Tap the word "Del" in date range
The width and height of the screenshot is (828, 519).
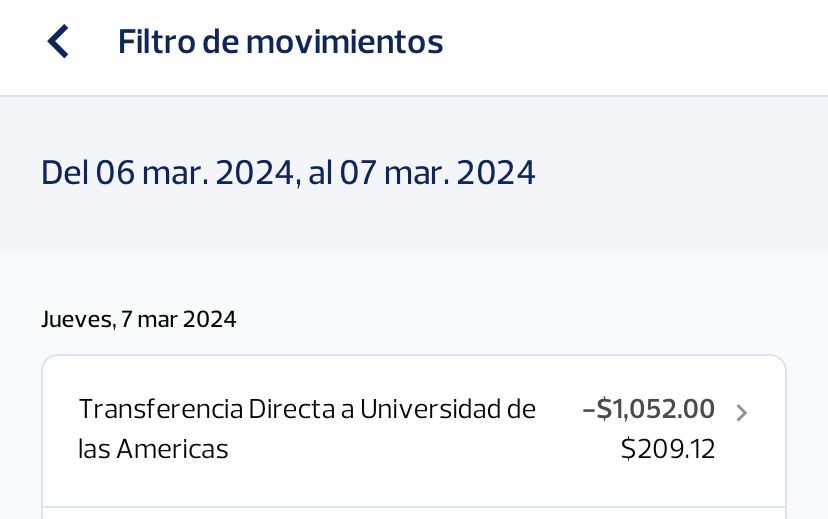pyautogui.click(x=64, y=173)
